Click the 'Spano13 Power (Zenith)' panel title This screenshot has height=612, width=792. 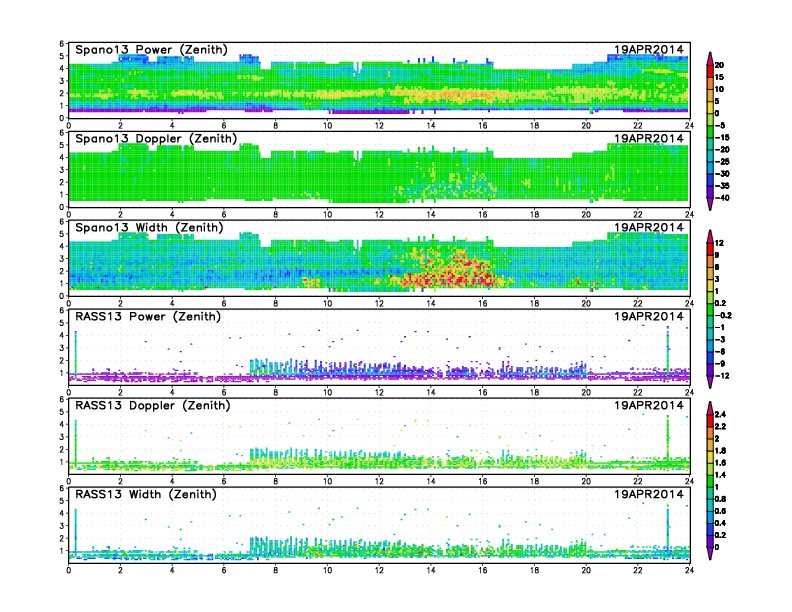coord(151,49)
